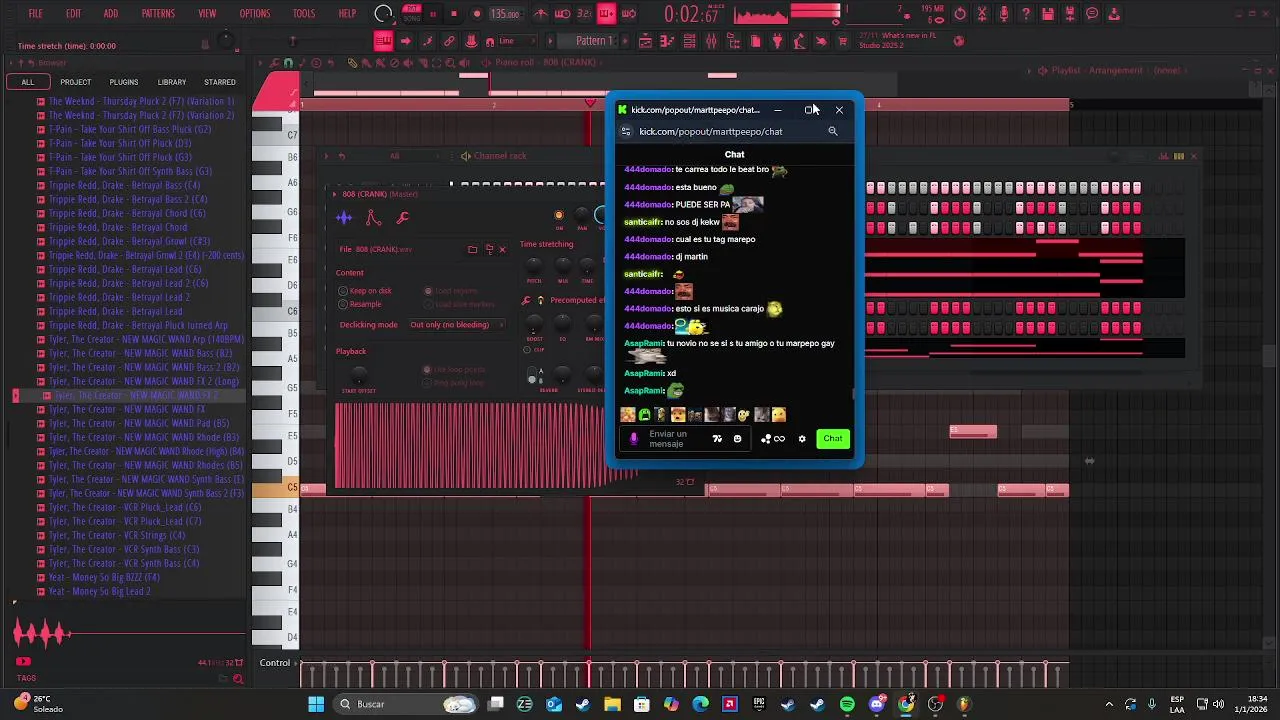This screenshot has width=1280, height=720.
Task: Click the START OFFSET knob
Action: (x=358, y=375)
